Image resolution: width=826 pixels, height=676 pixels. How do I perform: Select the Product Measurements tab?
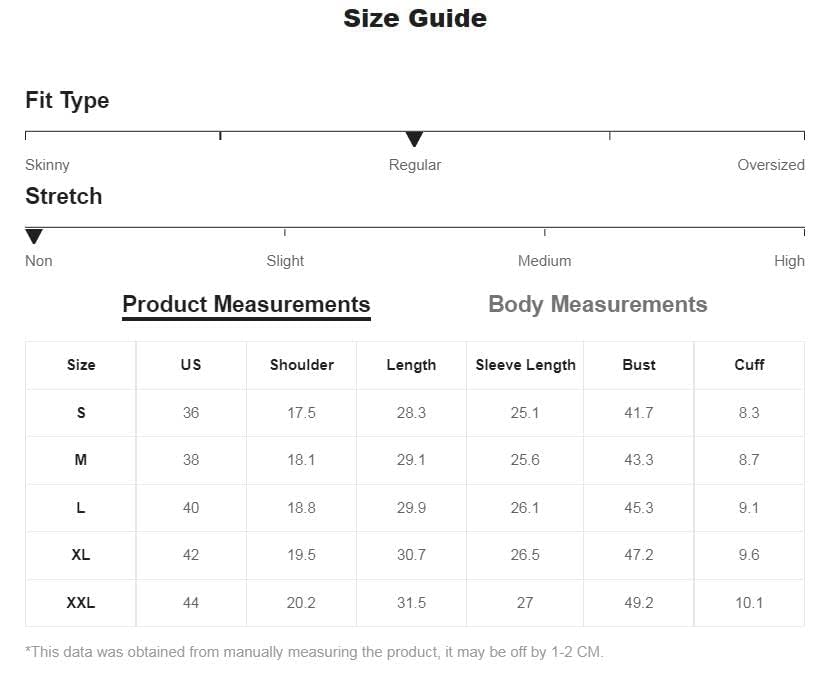point(246,305)
